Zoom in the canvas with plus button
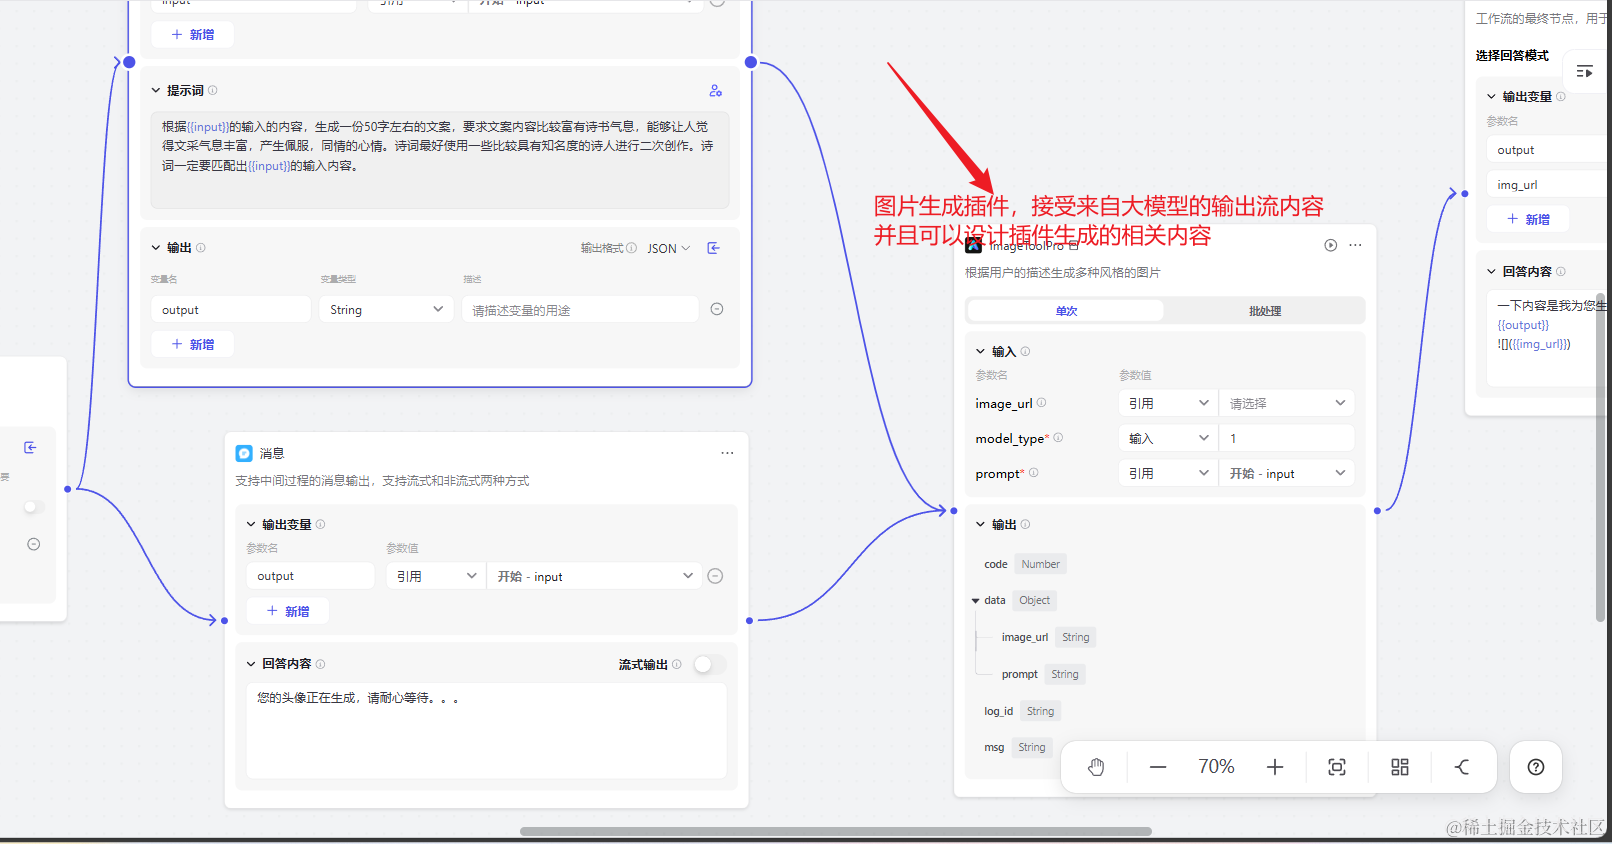This screenshot has width=1612, height=844. pos(1275,767)
